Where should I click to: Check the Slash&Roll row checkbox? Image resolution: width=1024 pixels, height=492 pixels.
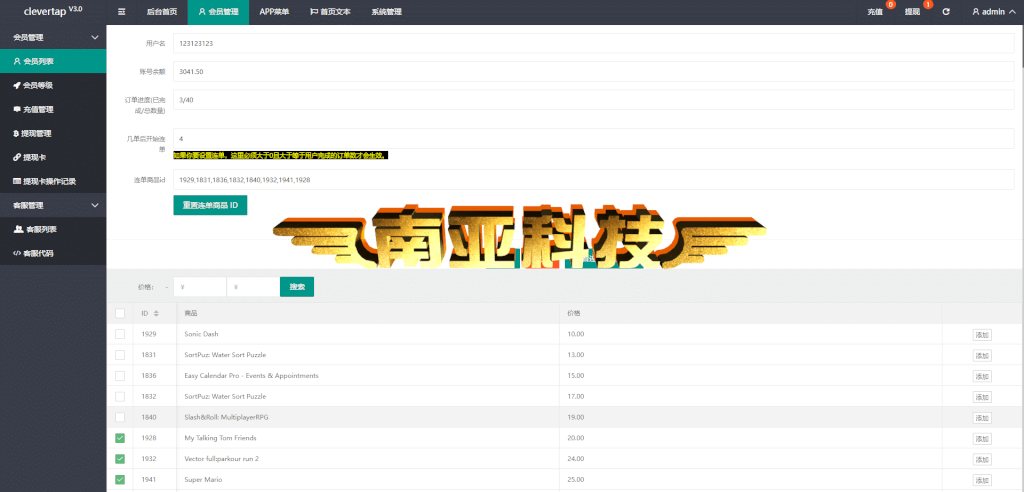pyautogui.click(x=120, y=417)
